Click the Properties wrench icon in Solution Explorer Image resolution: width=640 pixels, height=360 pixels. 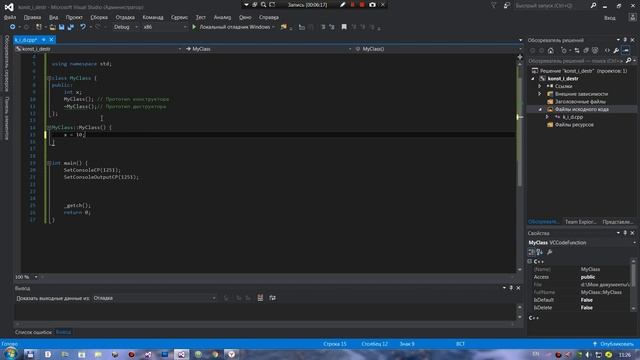[616, 51]
